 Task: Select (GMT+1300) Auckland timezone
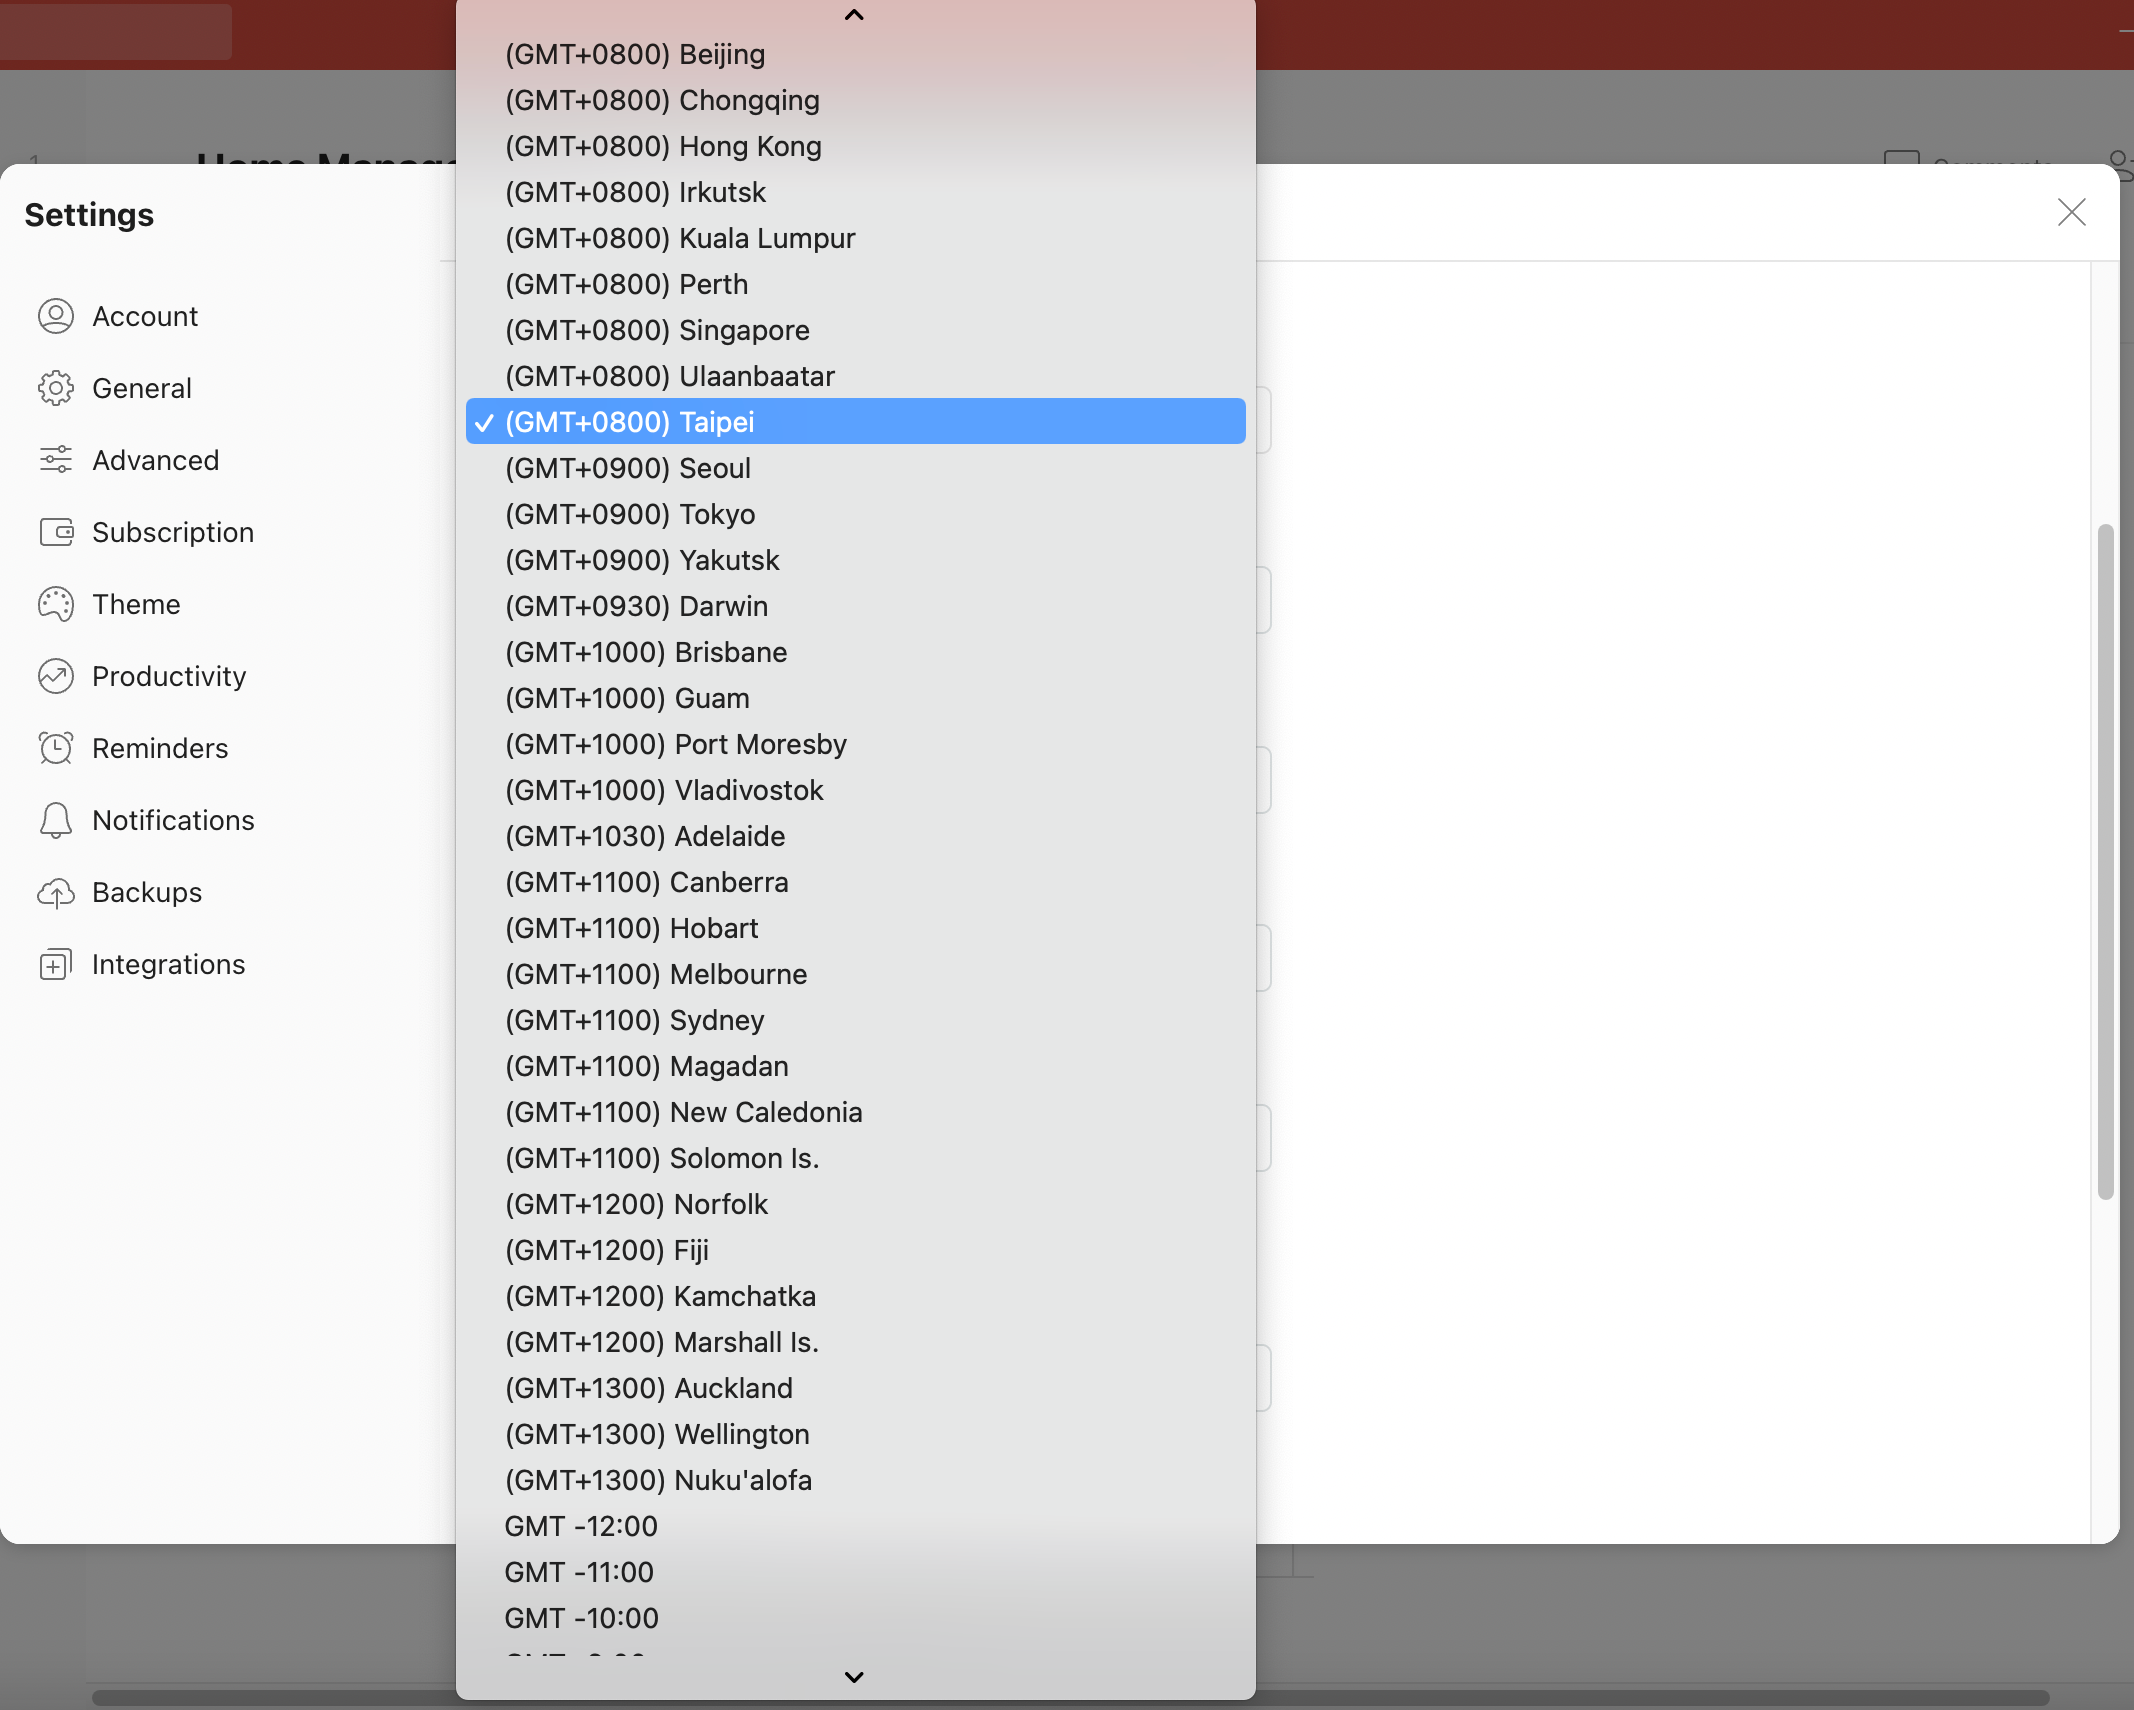pyautogui.click(x=647, y=1387)
